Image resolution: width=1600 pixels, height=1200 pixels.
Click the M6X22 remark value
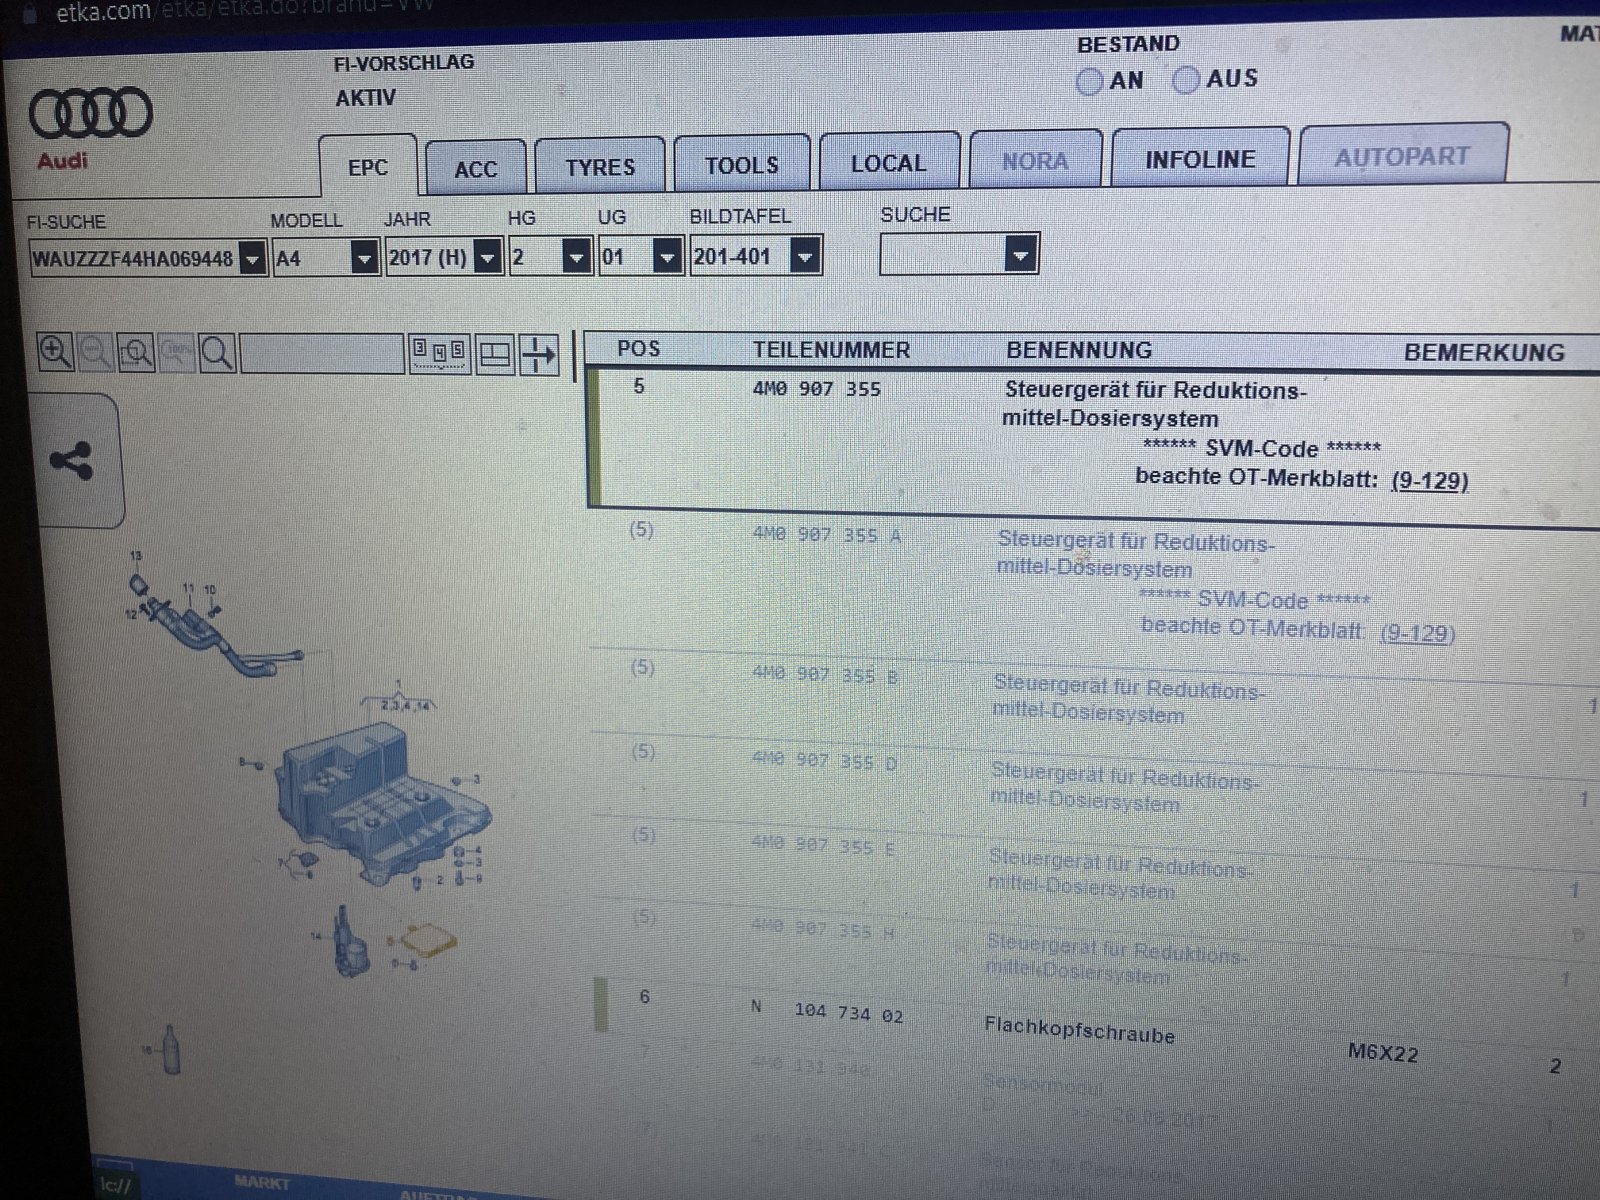click(1383, 1052)
